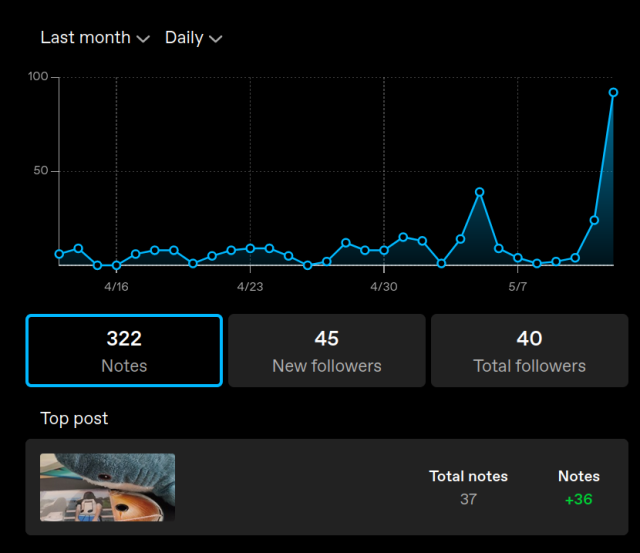Click the "Top post" heading

pyautogui.click(x=74, y=418)
